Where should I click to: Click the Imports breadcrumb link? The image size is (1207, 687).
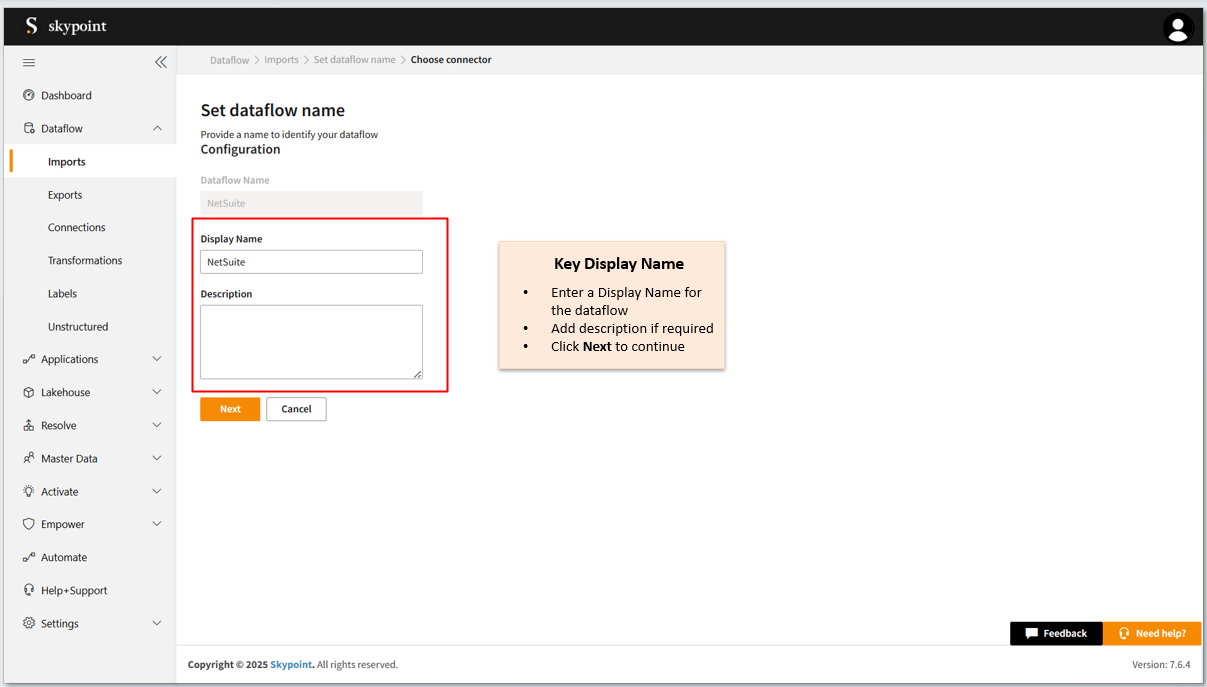[281, 60]
